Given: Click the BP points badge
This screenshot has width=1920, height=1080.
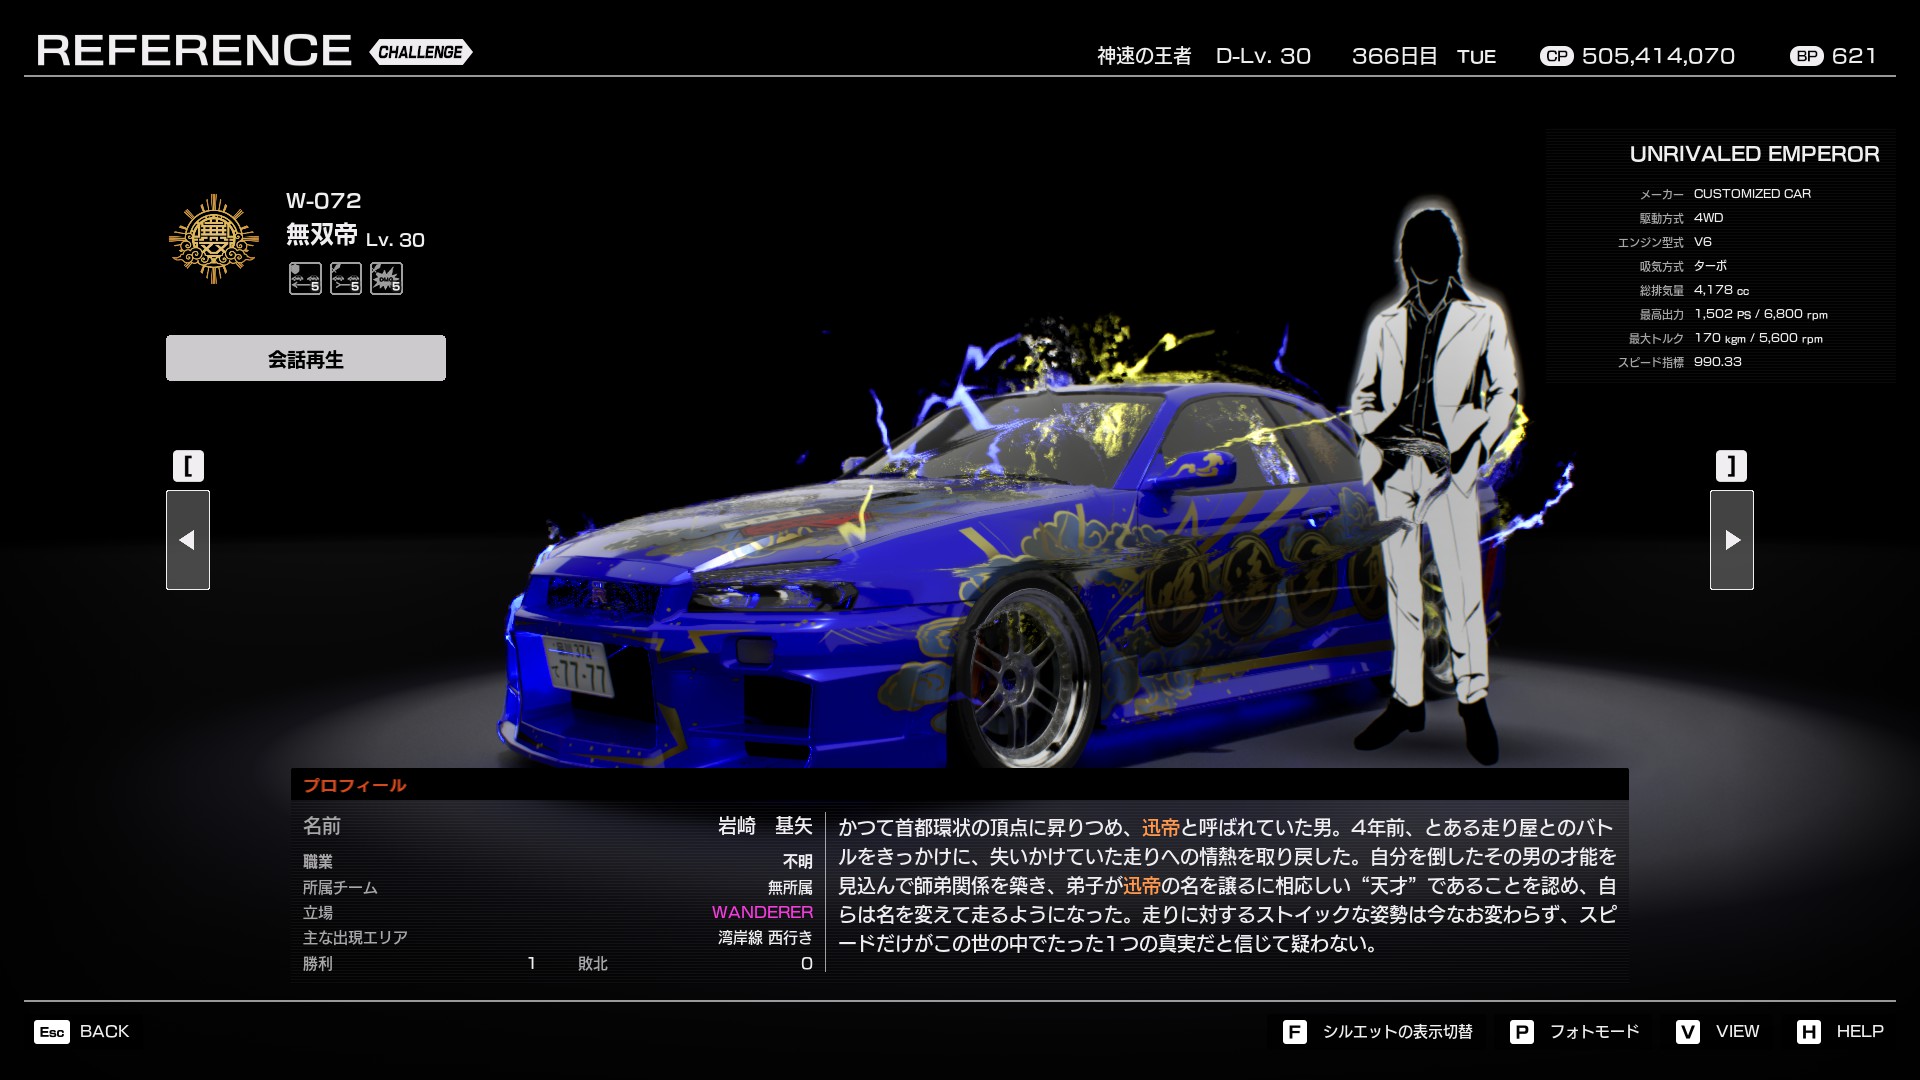Looking at the screenshot, I should 1806,57.
